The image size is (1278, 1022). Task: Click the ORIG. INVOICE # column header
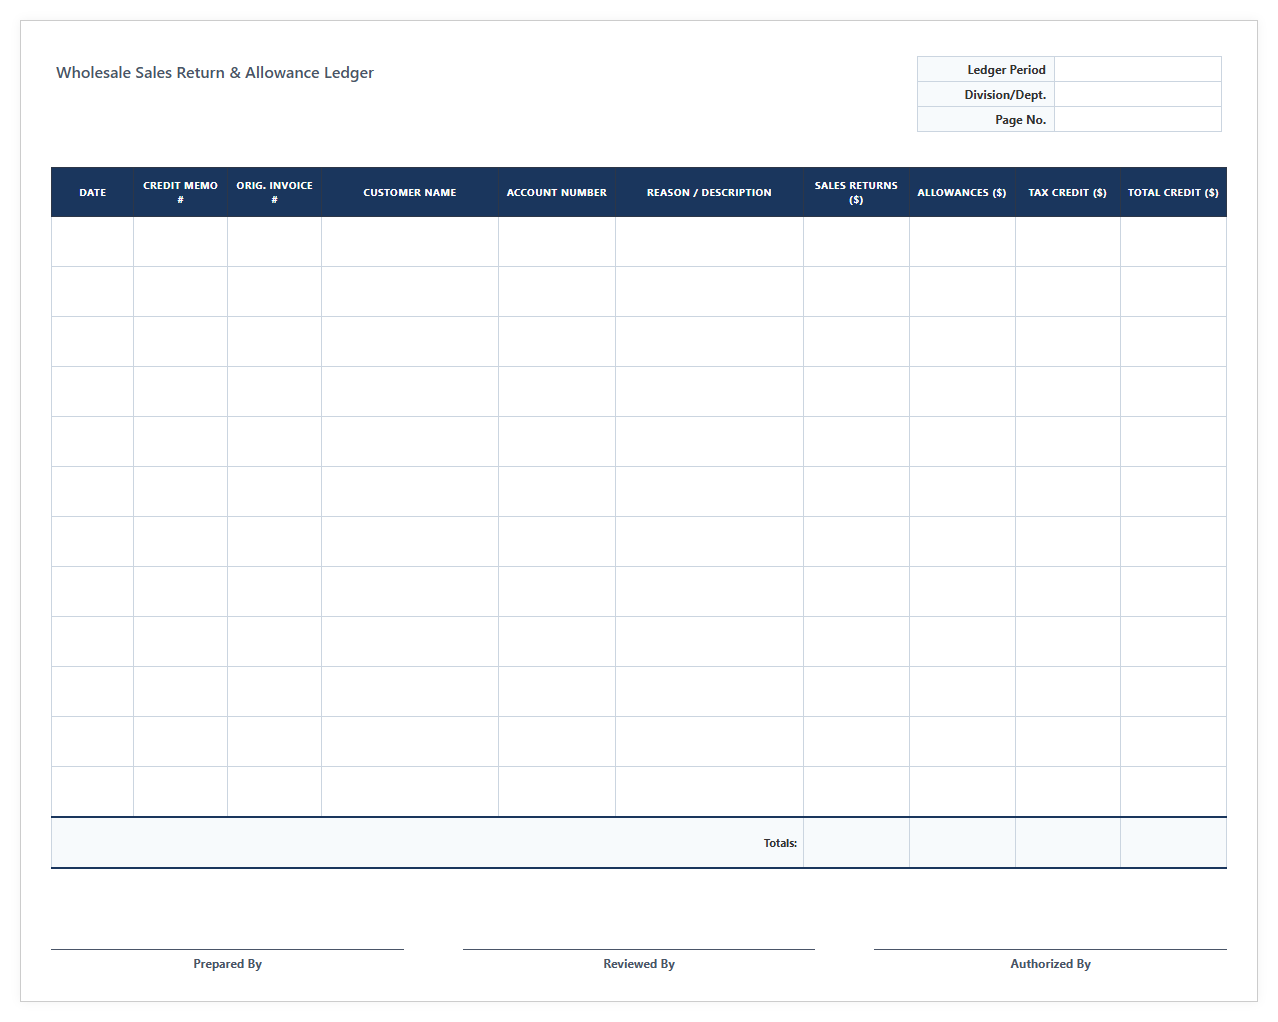pos(274,192)
